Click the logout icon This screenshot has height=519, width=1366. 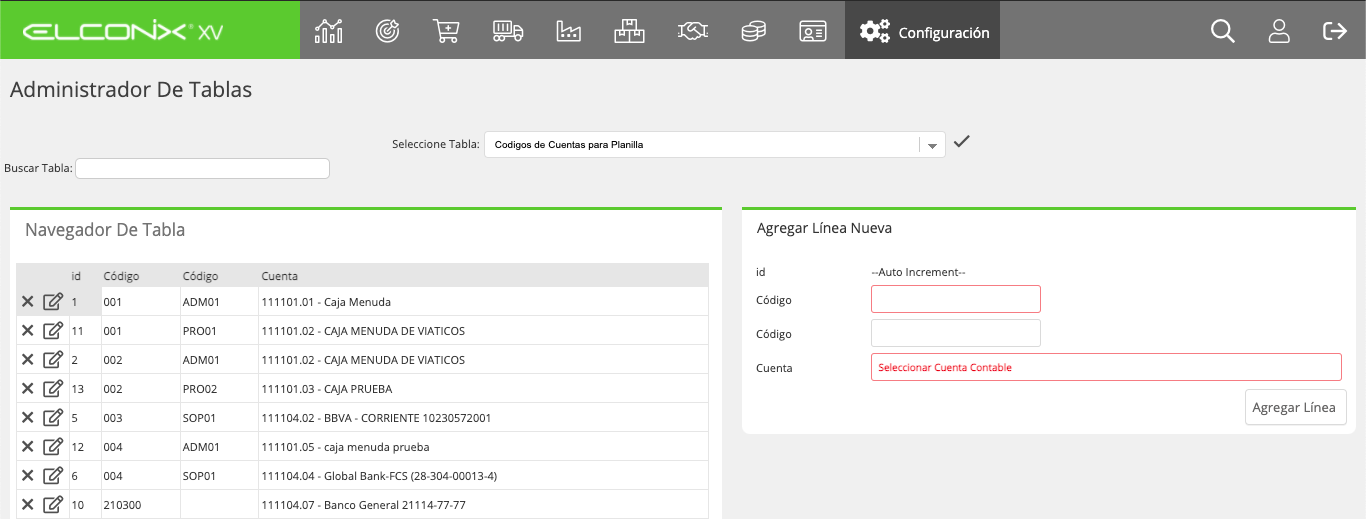pos(1335,31)
